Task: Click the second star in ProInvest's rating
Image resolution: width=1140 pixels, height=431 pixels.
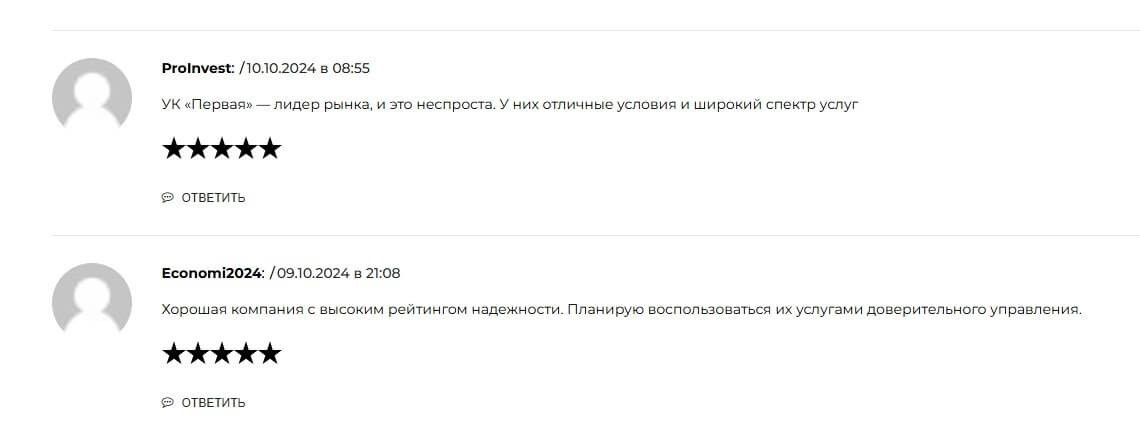Action: pyautogui.click(x=198, y=150)
